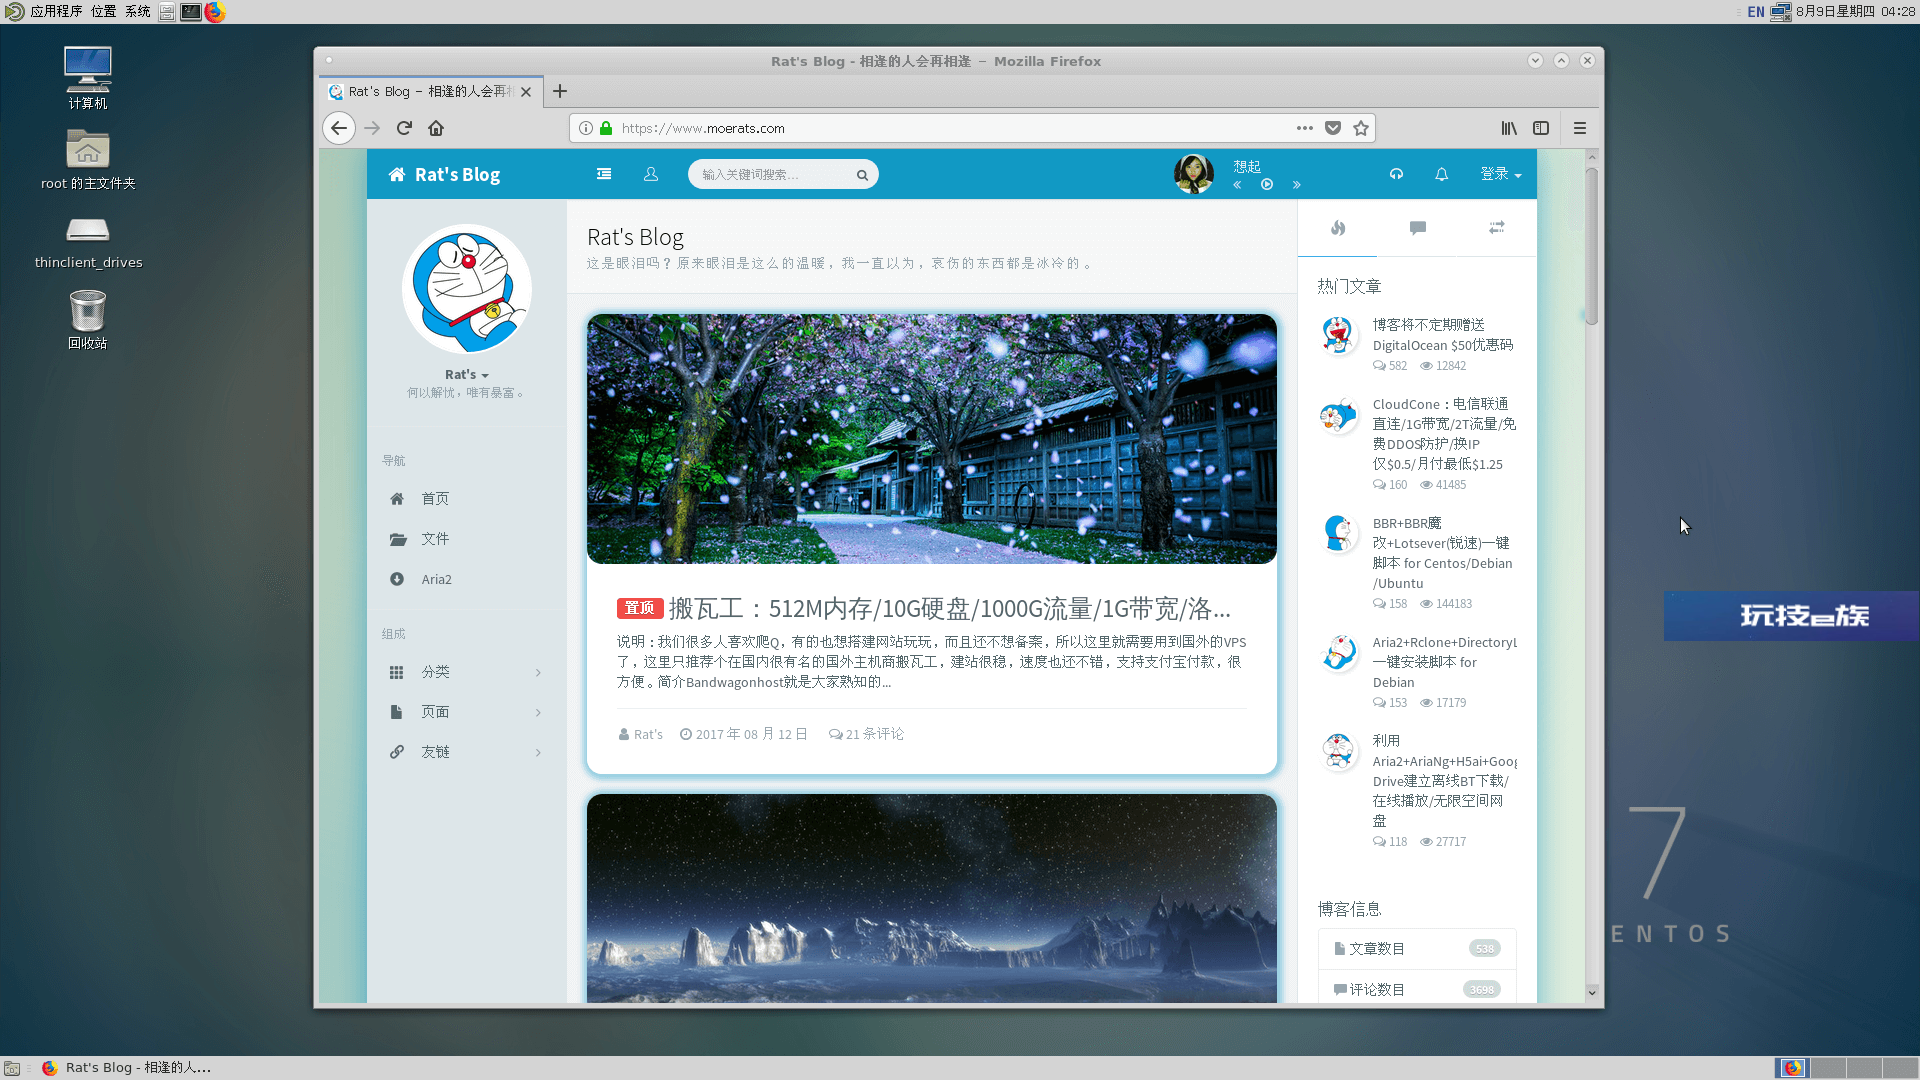Play the music track 想起
Viewport: 1920px width, 1080px height.
pos(1267,185)
